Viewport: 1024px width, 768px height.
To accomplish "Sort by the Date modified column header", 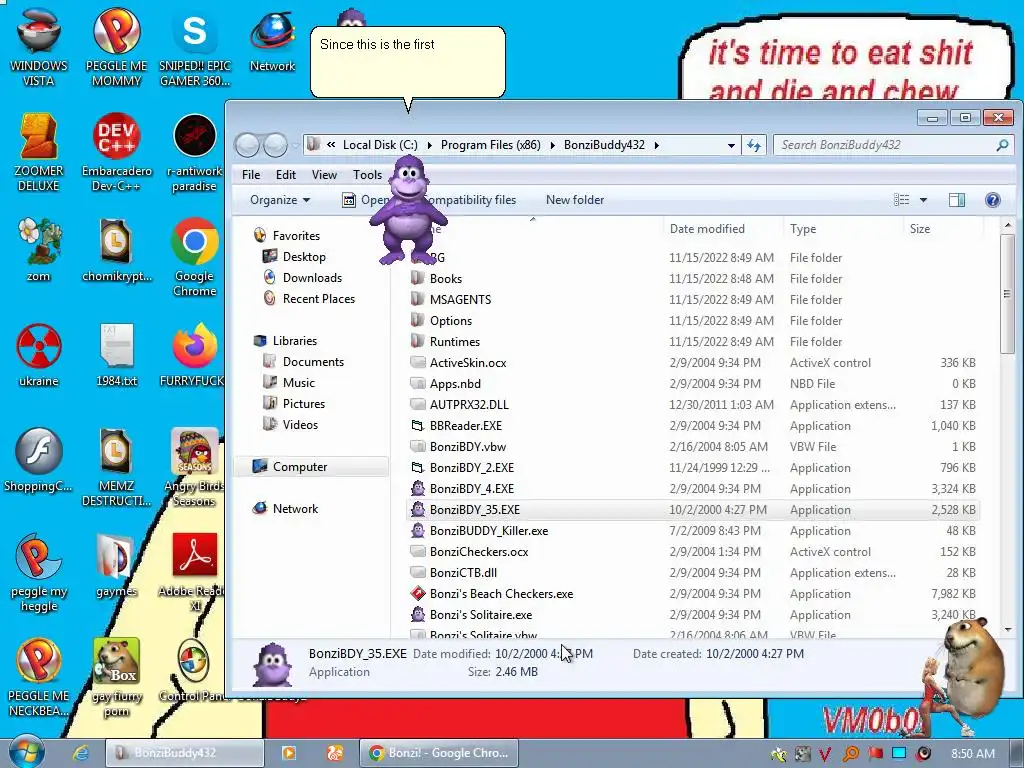I will (722, 229).
